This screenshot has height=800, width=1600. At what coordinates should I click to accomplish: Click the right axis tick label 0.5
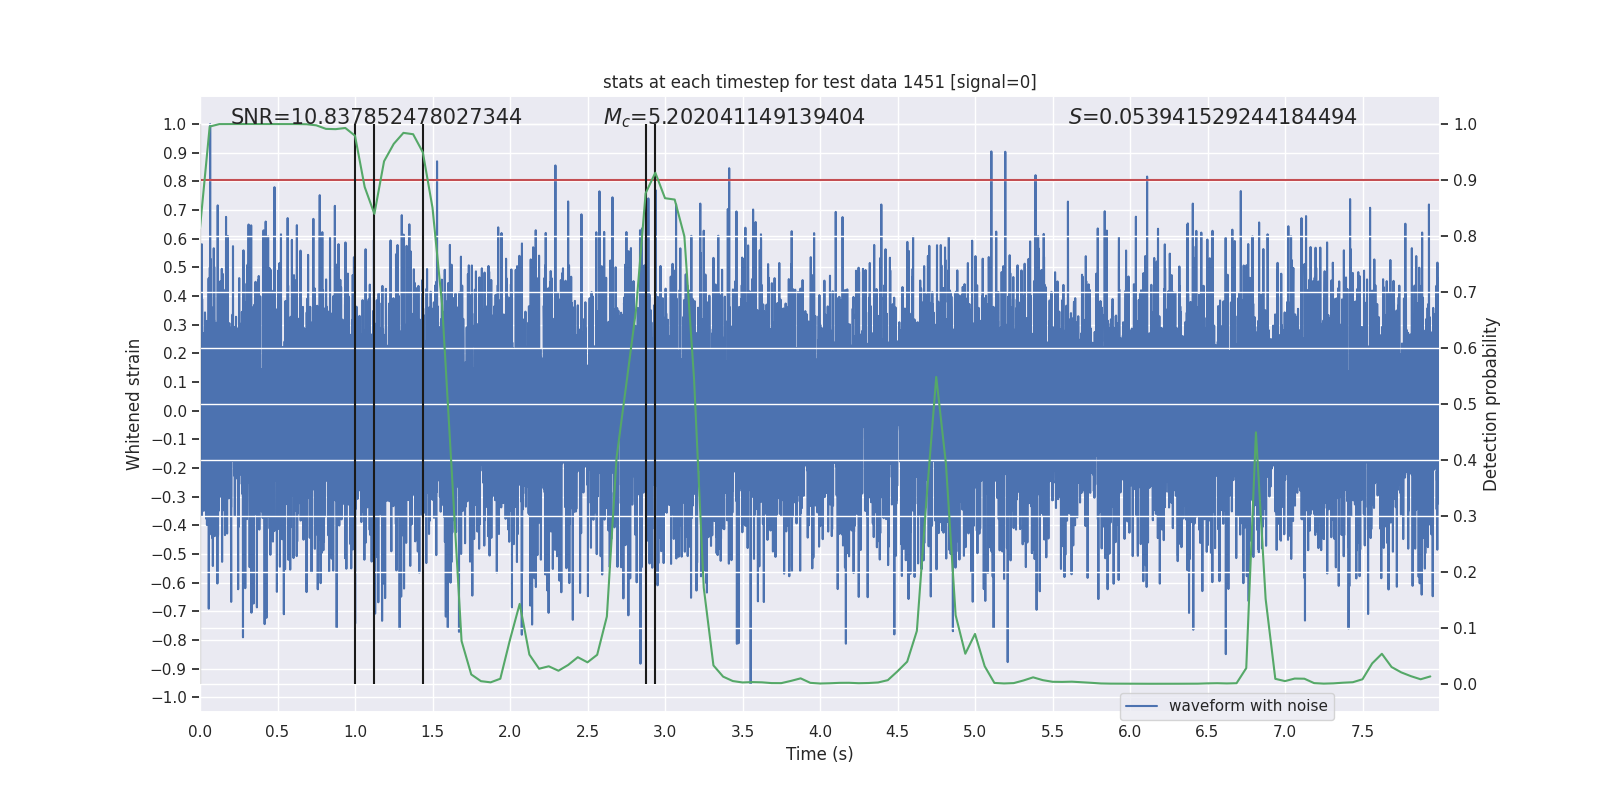1465,404
